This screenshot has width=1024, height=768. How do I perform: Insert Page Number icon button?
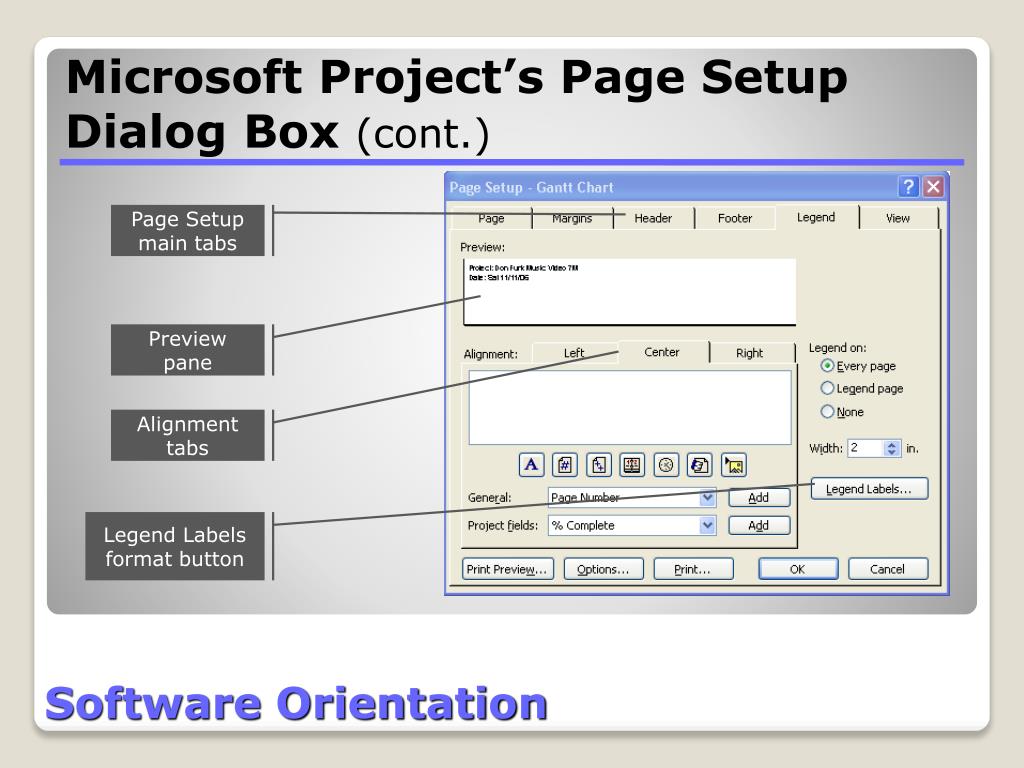click(x=565, y=465)
